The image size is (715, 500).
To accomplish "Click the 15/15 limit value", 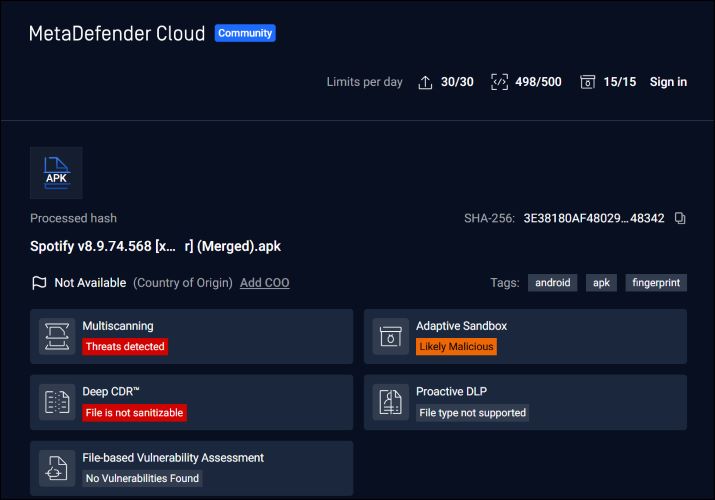I will pyautogui.click(x=619, y=82).
